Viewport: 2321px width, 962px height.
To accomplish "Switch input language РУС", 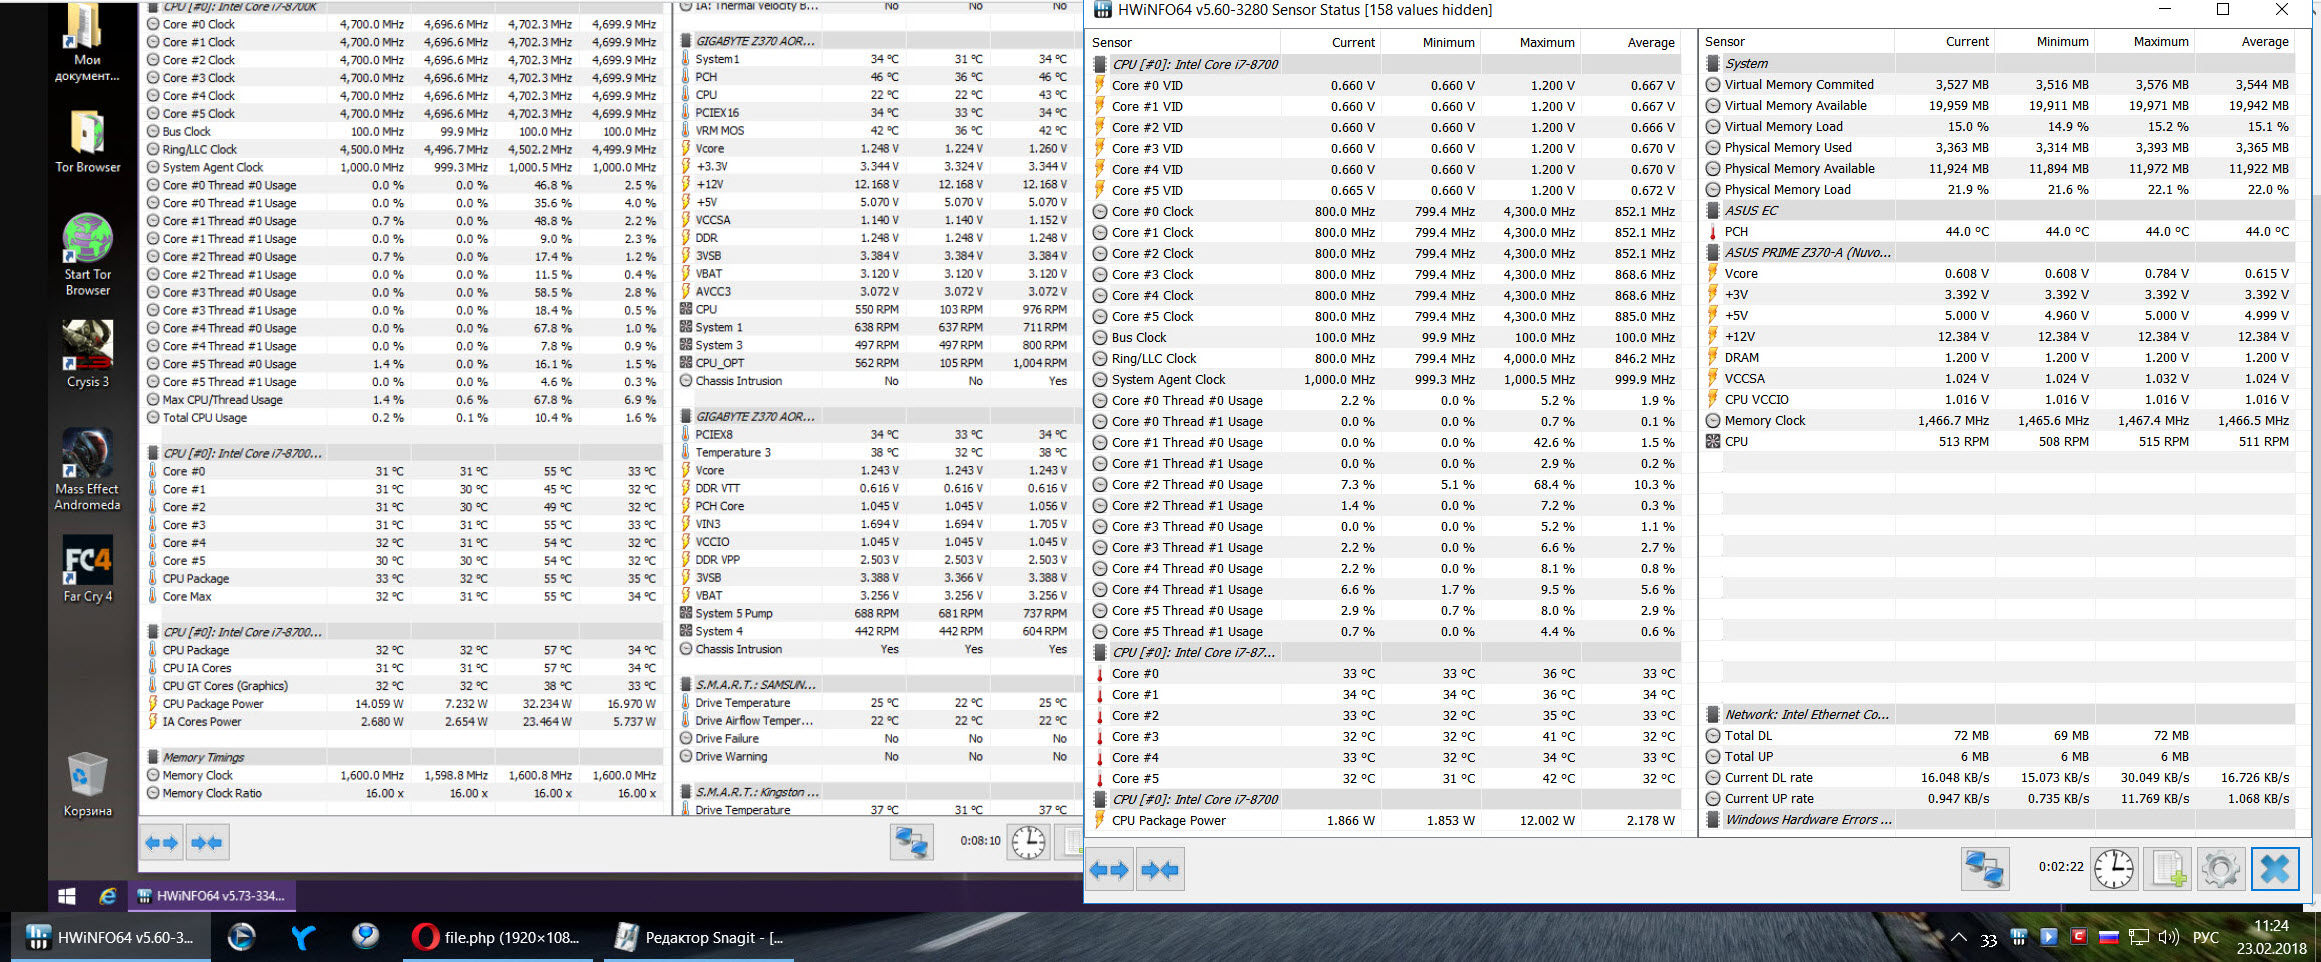I will pos(2206,938).
